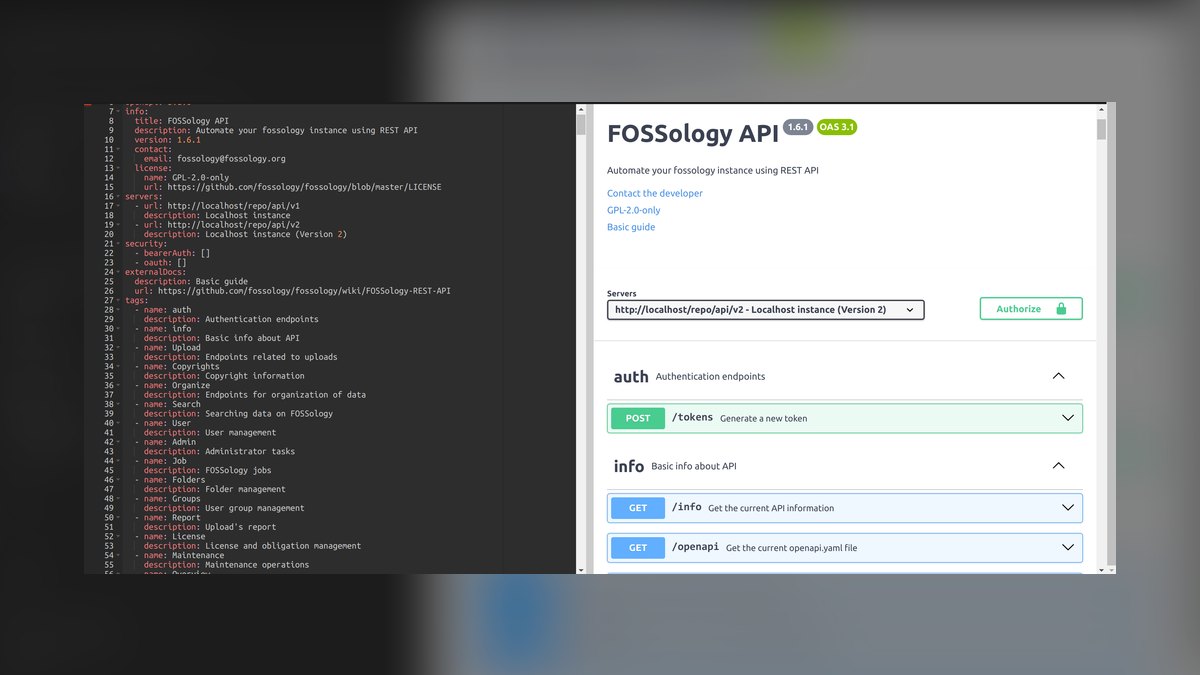1200x675 pixels.
Task: Click the auth tag heading
Action: click(x=631, y=377)
